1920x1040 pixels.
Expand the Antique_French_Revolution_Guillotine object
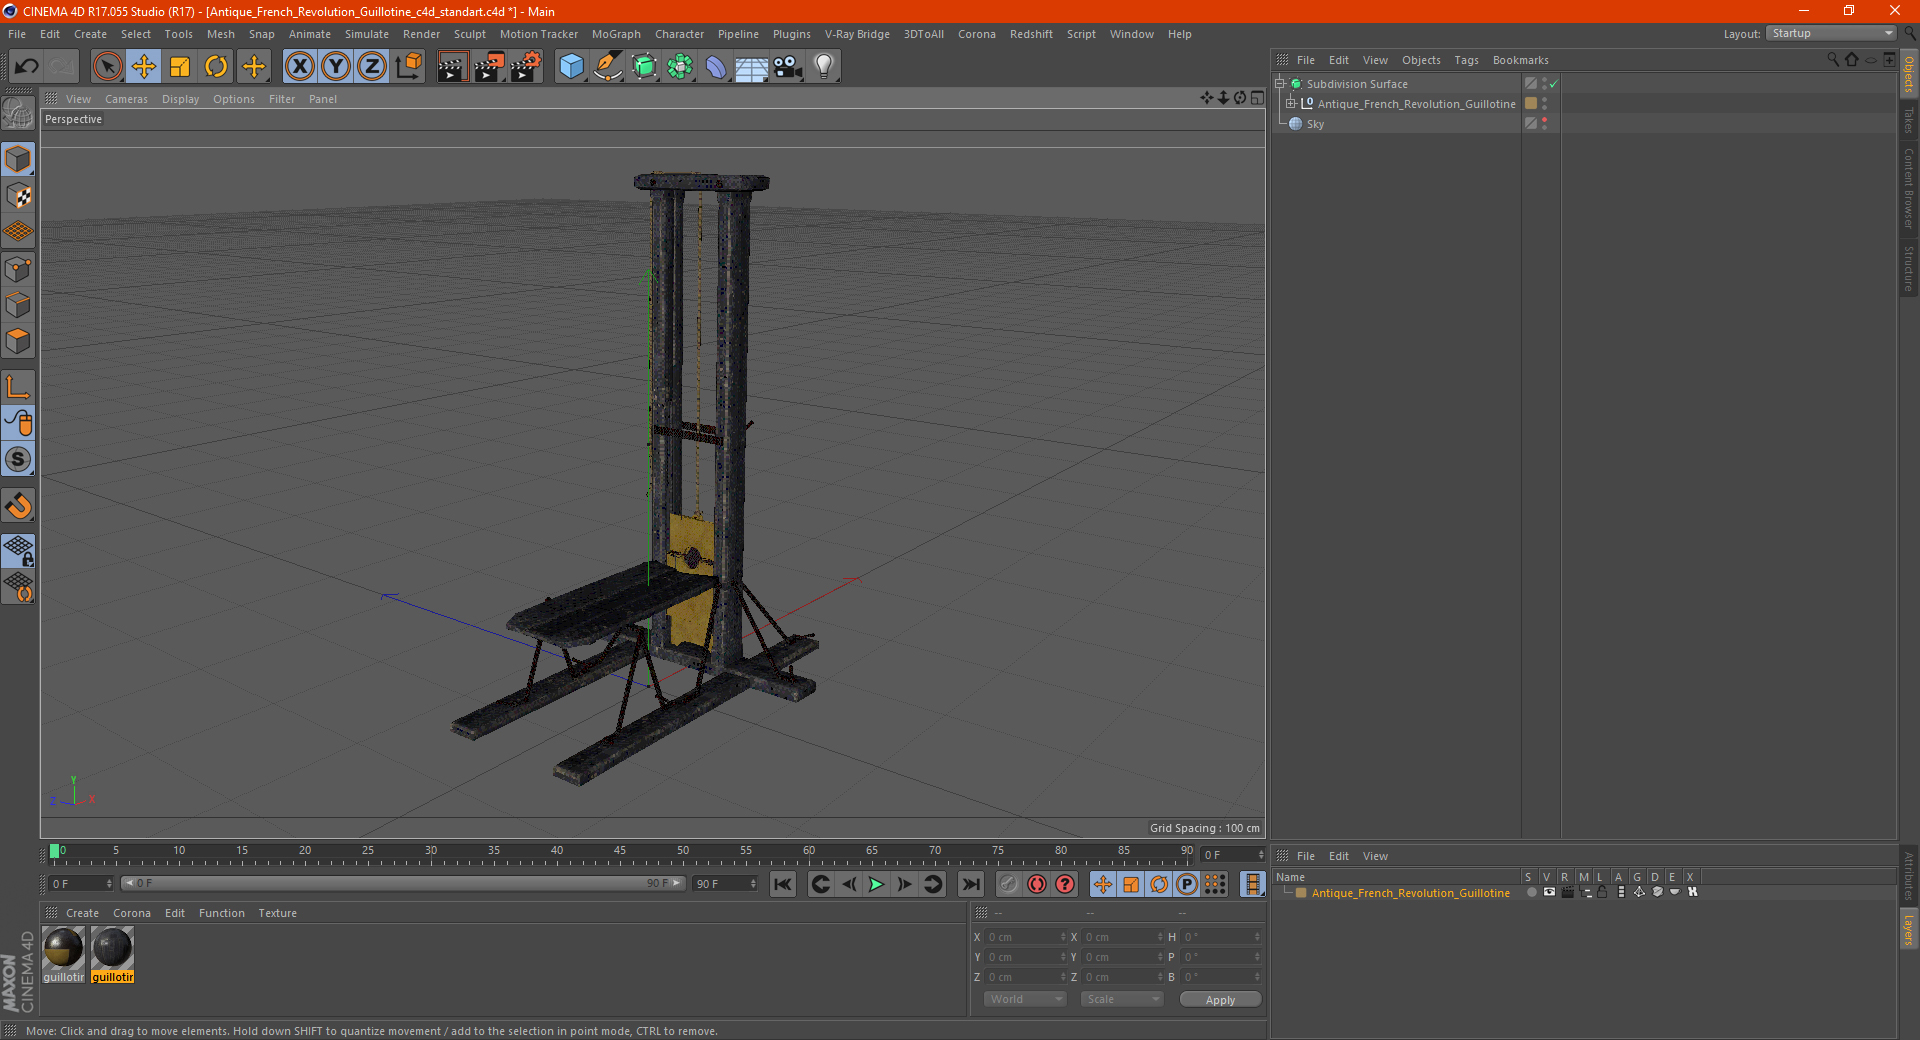click(x=1290, y=103)
